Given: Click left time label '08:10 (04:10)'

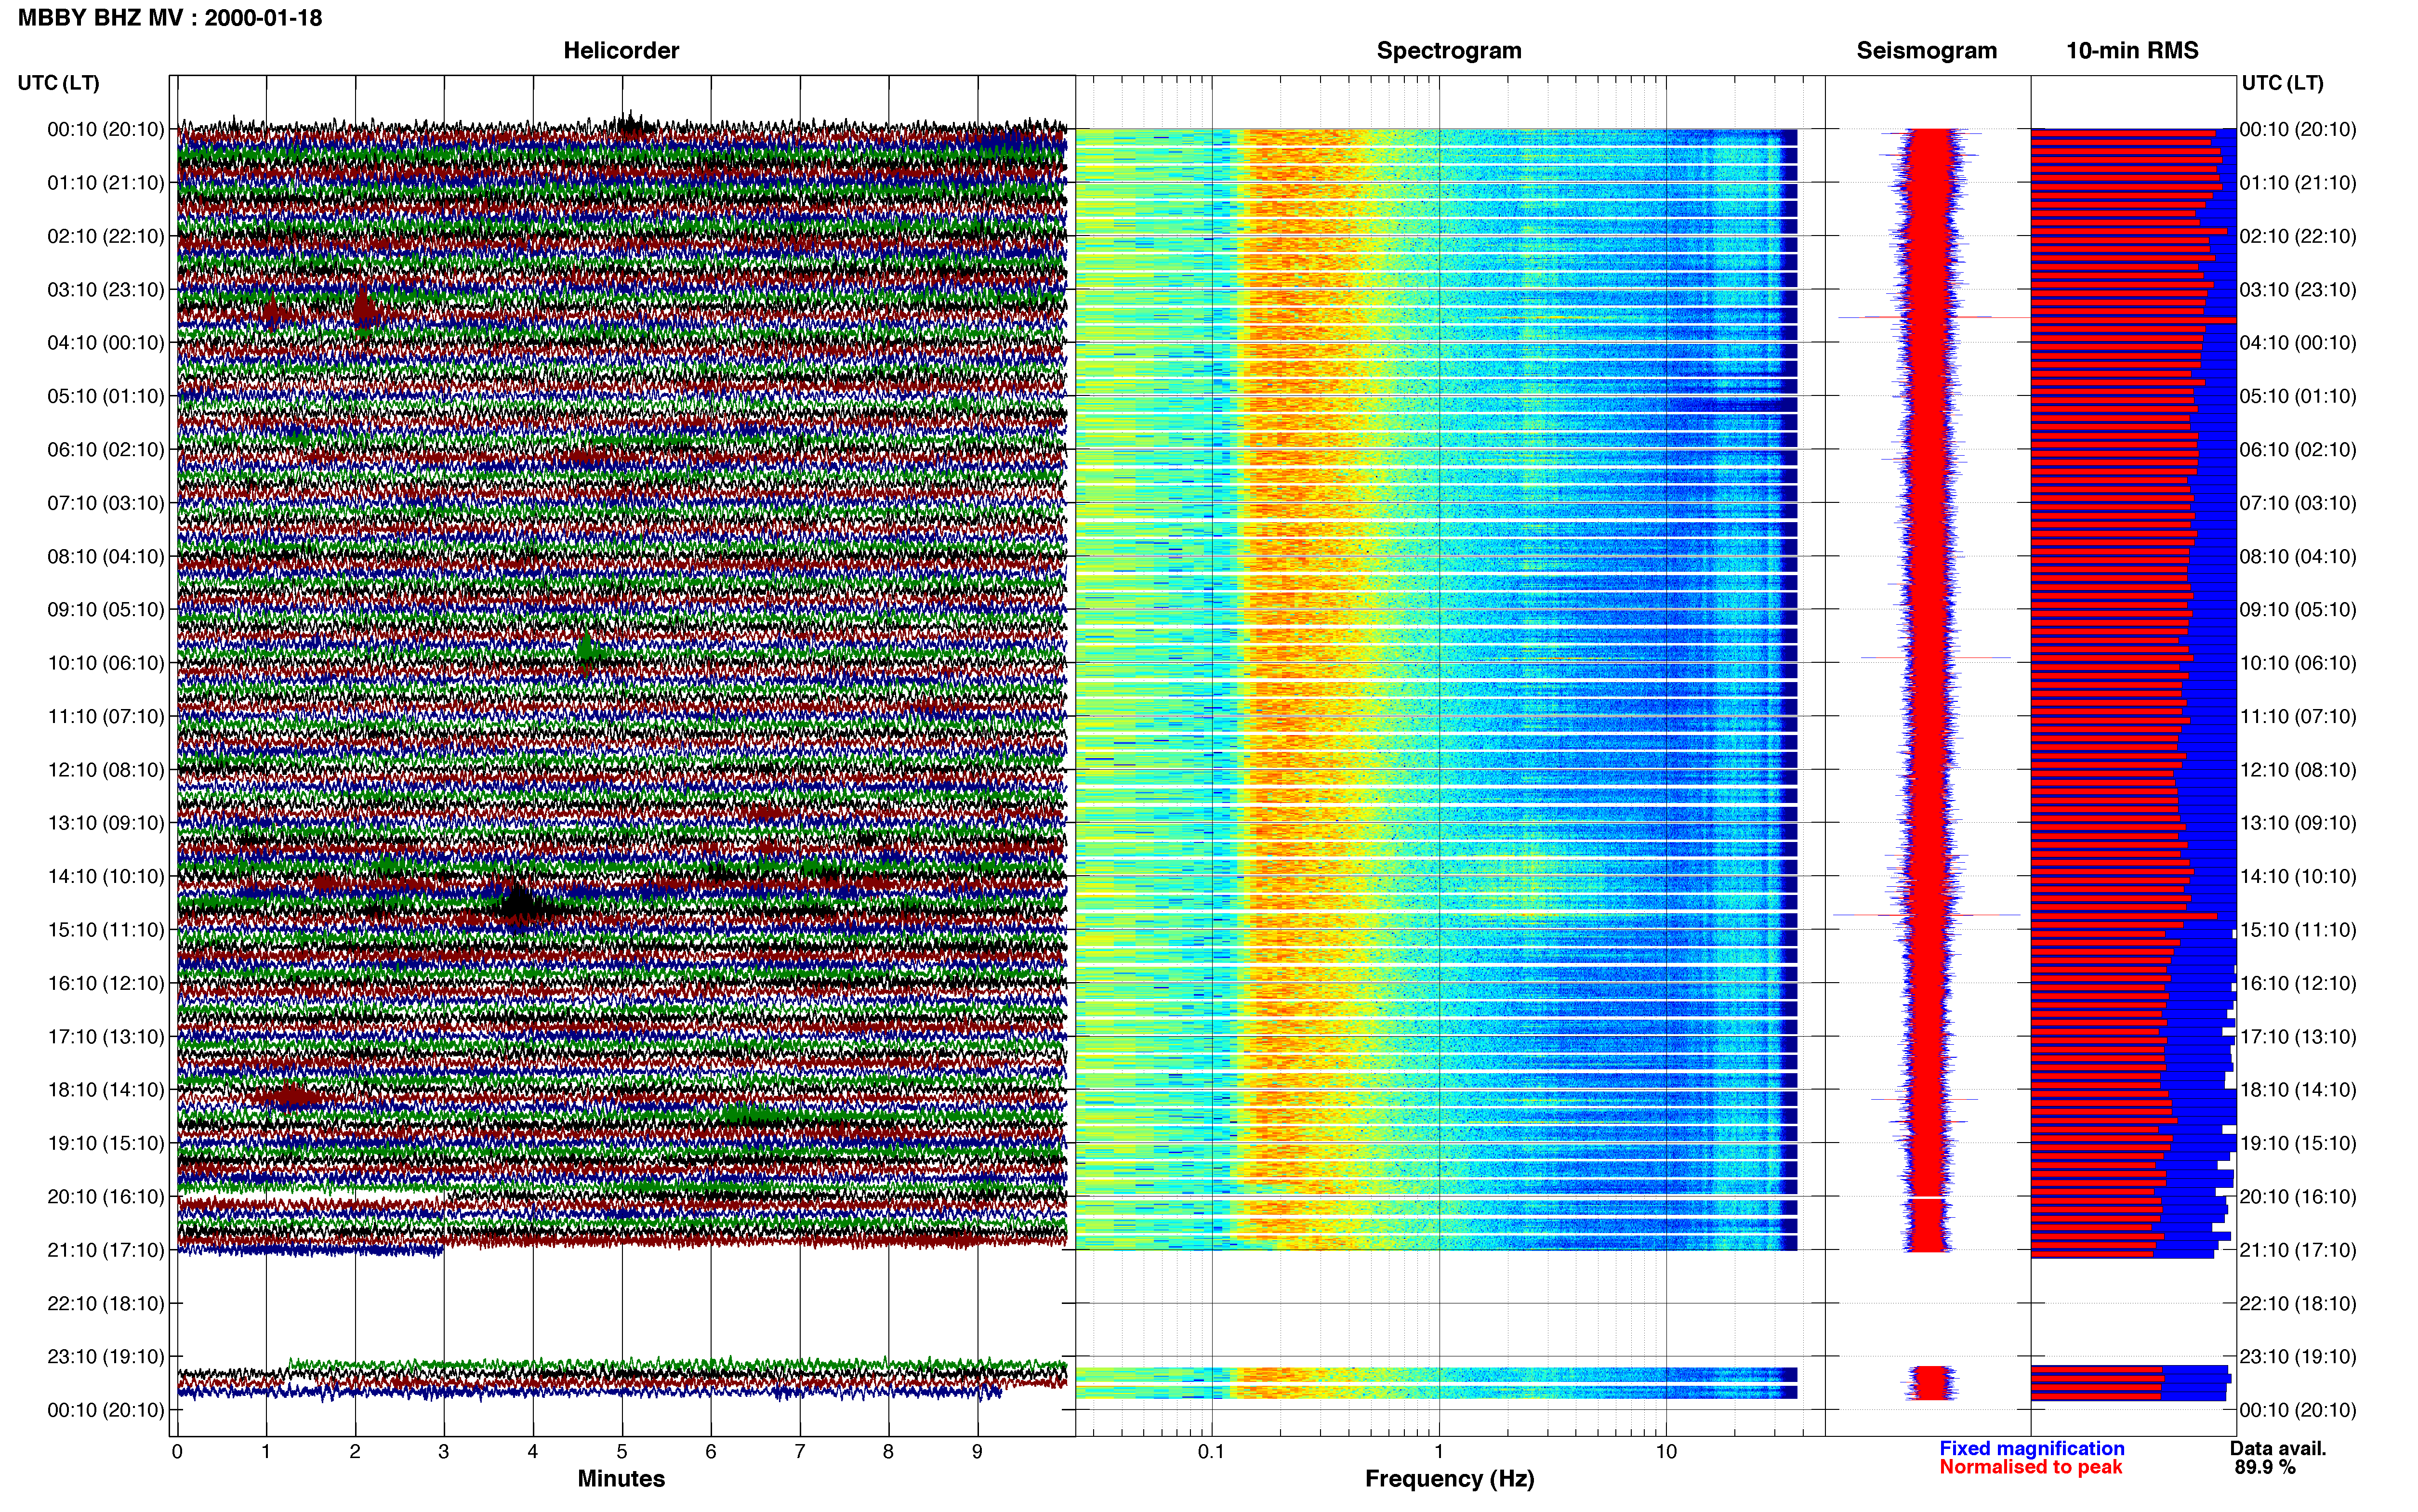Looking at the screenshot, I should pos(106,556).
